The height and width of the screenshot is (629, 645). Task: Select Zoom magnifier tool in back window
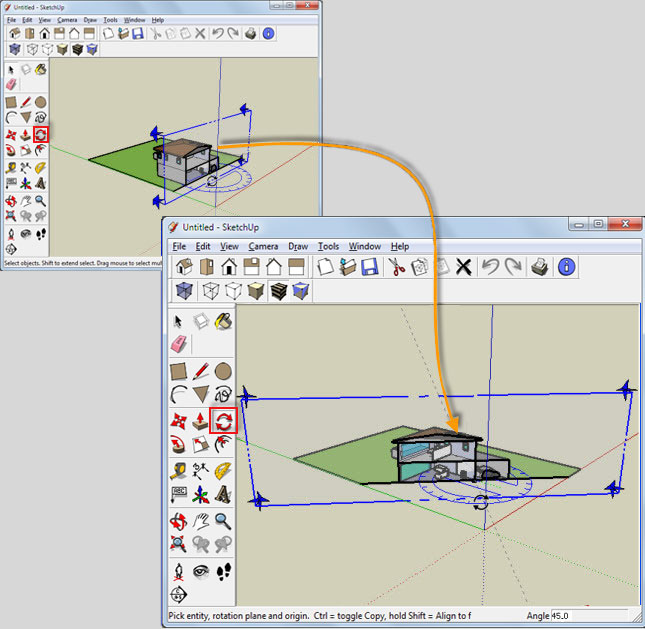40,201
